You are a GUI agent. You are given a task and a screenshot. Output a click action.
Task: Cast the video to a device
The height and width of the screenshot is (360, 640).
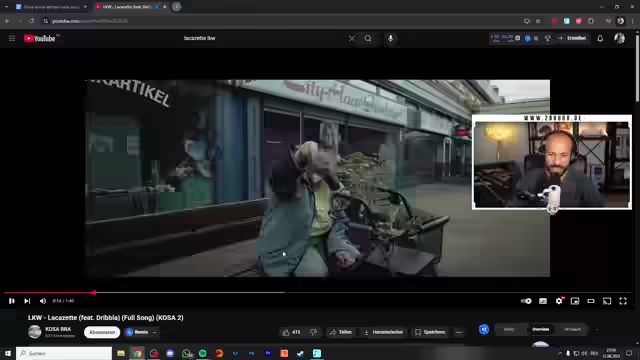point(607,301)
